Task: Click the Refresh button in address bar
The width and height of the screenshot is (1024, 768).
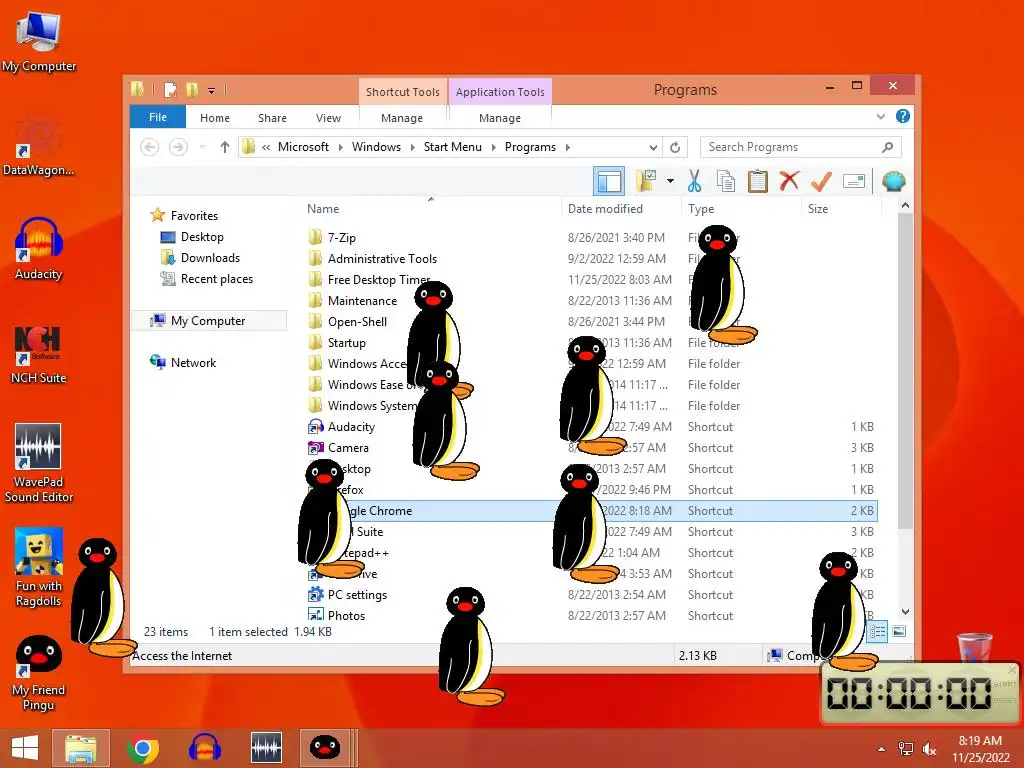Action: (675, 147)
